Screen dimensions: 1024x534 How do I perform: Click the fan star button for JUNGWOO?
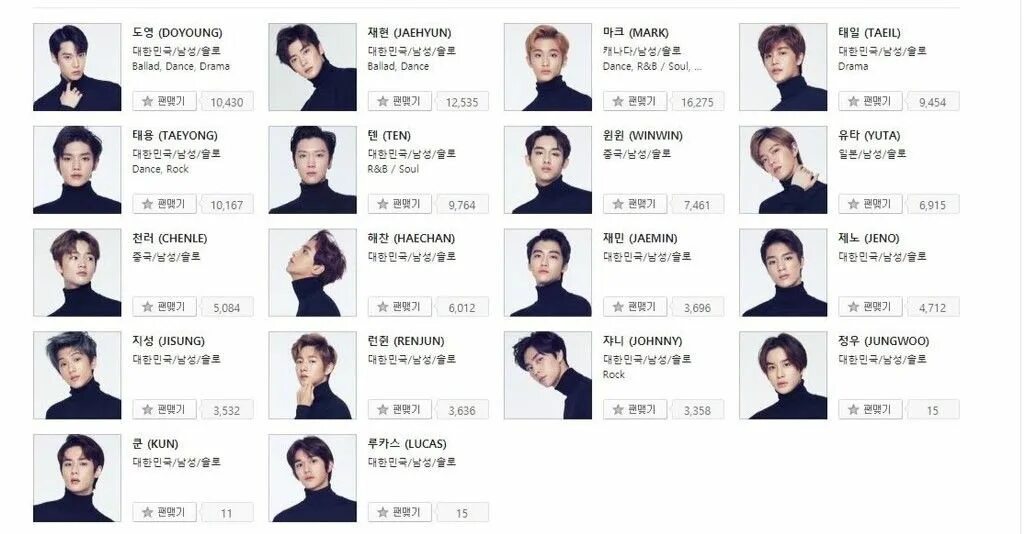coord(869,409)
